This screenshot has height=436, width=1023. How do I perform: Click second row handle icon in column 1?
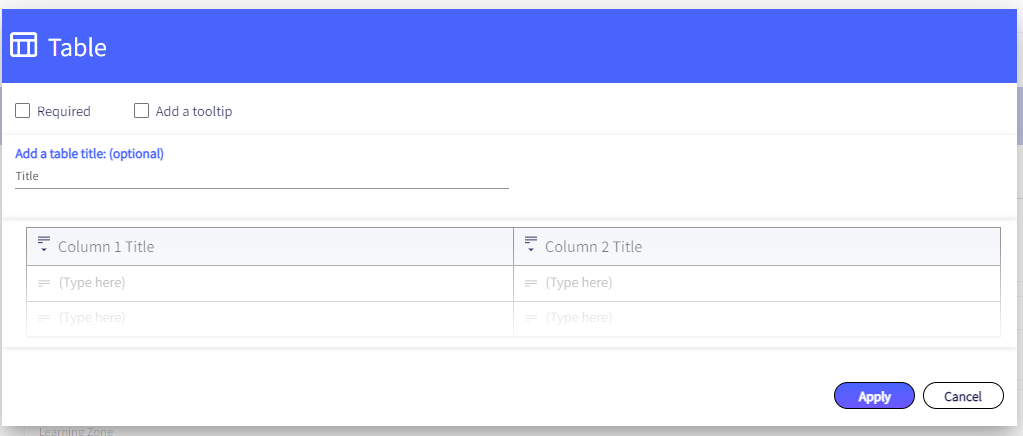click(44, 318)
